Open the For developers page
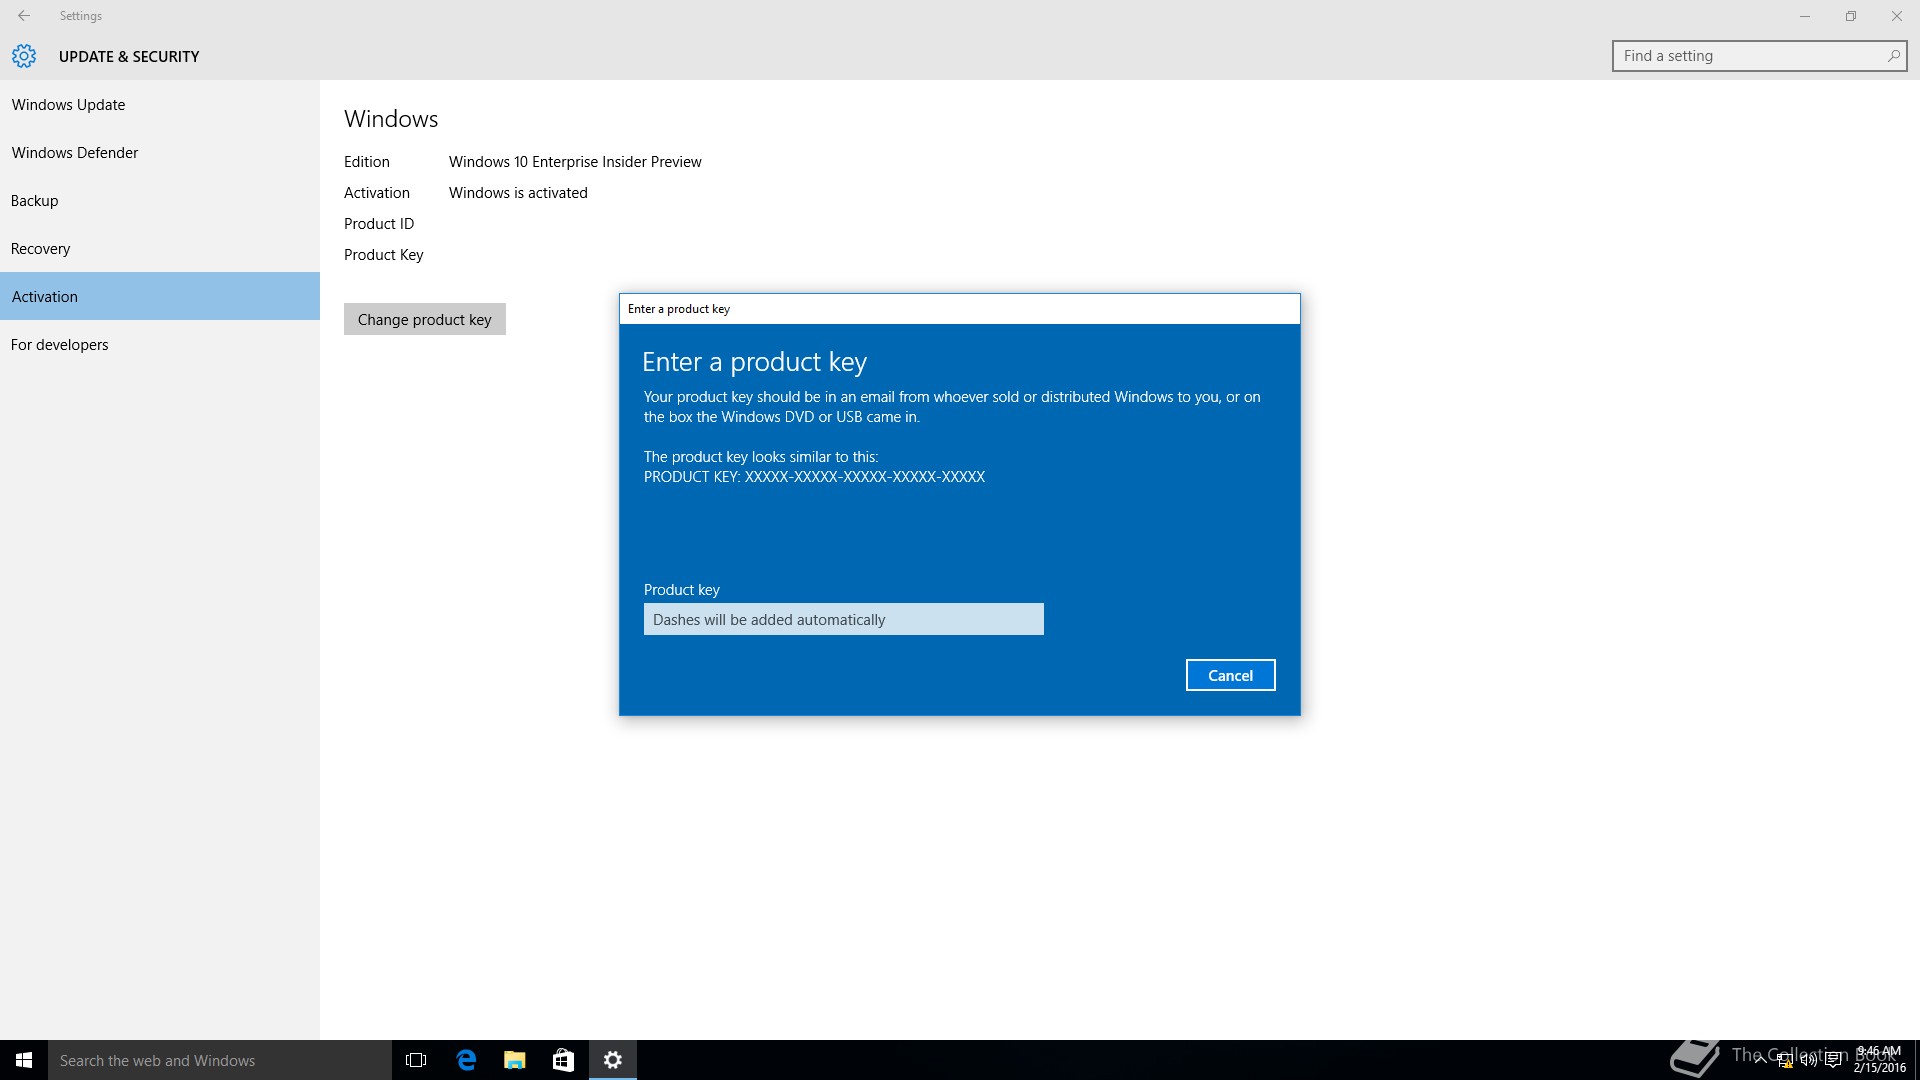This screenshot has width=1920, height=1080. click(x=160, y=344)
